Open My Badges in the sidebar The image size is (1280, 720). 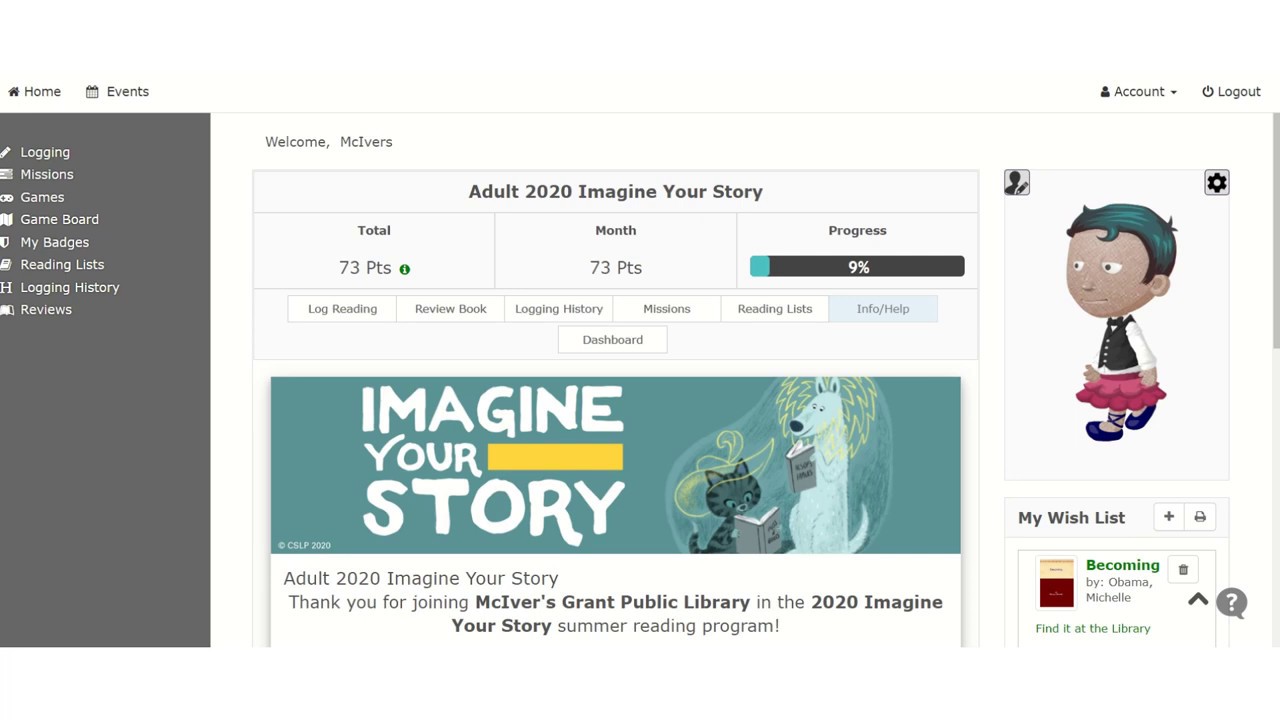click(54, 242)
